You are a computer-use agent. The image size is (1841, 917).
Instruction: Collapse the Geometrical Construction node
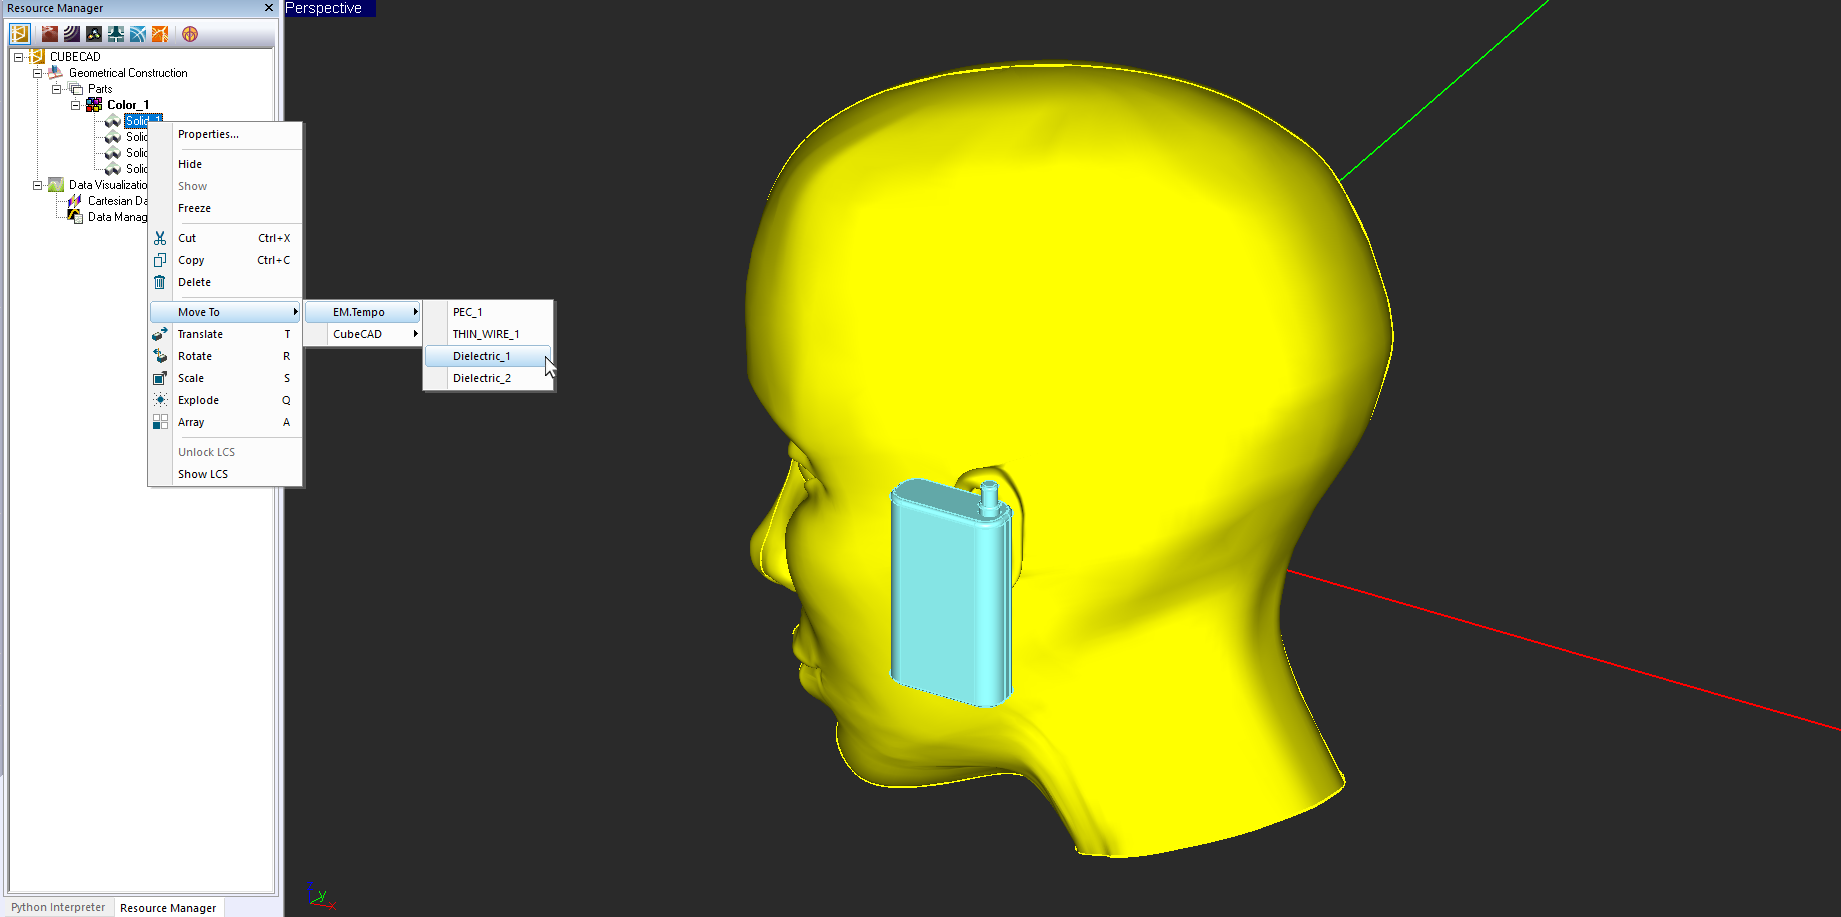click(37, 73)
